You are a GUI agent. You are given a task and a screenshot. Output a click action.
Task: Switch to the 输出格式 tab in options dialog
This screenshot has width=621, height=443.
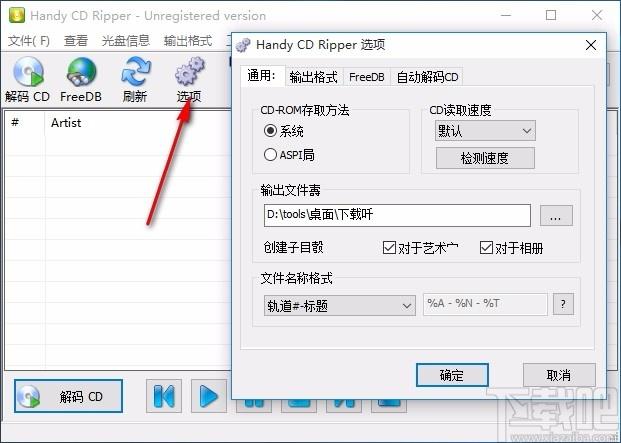[313, 77]
